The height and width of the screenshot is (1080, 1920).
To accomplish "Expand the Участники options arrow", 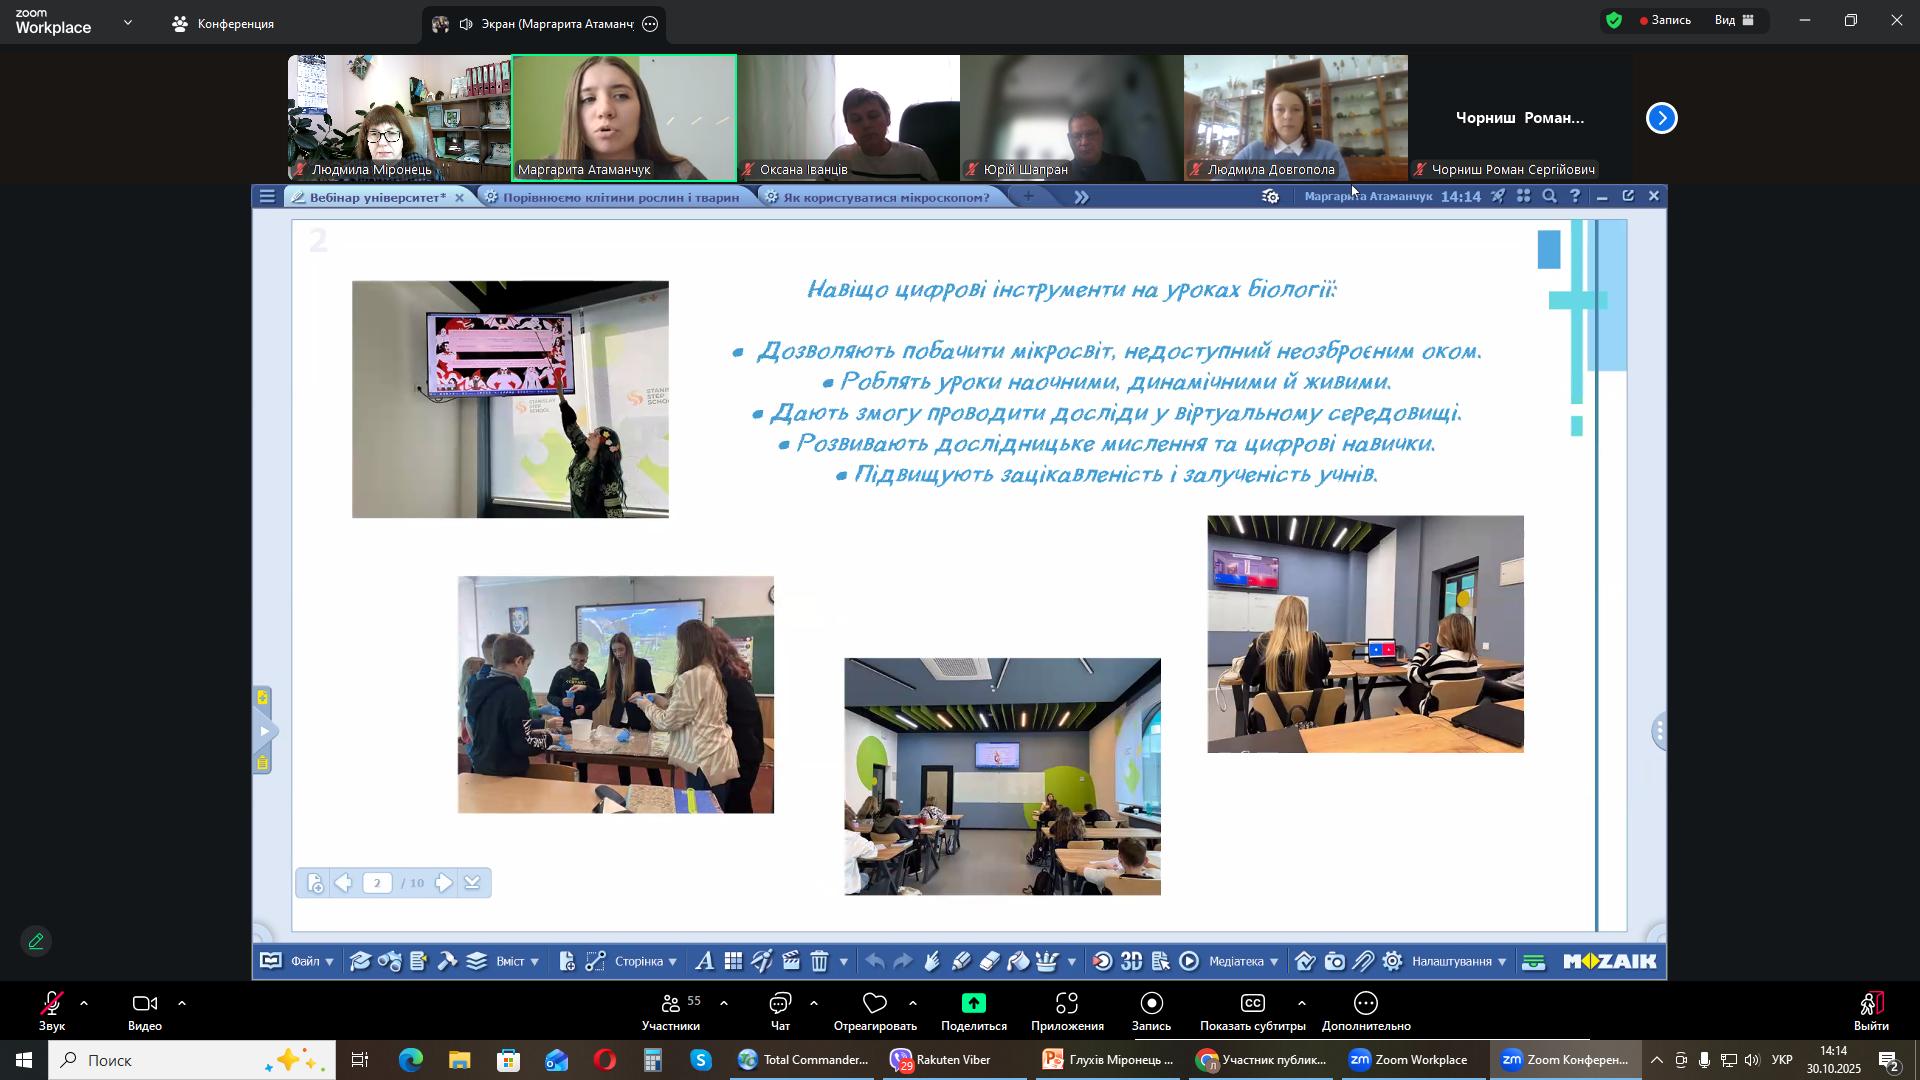I will [x=724, y=1003].
